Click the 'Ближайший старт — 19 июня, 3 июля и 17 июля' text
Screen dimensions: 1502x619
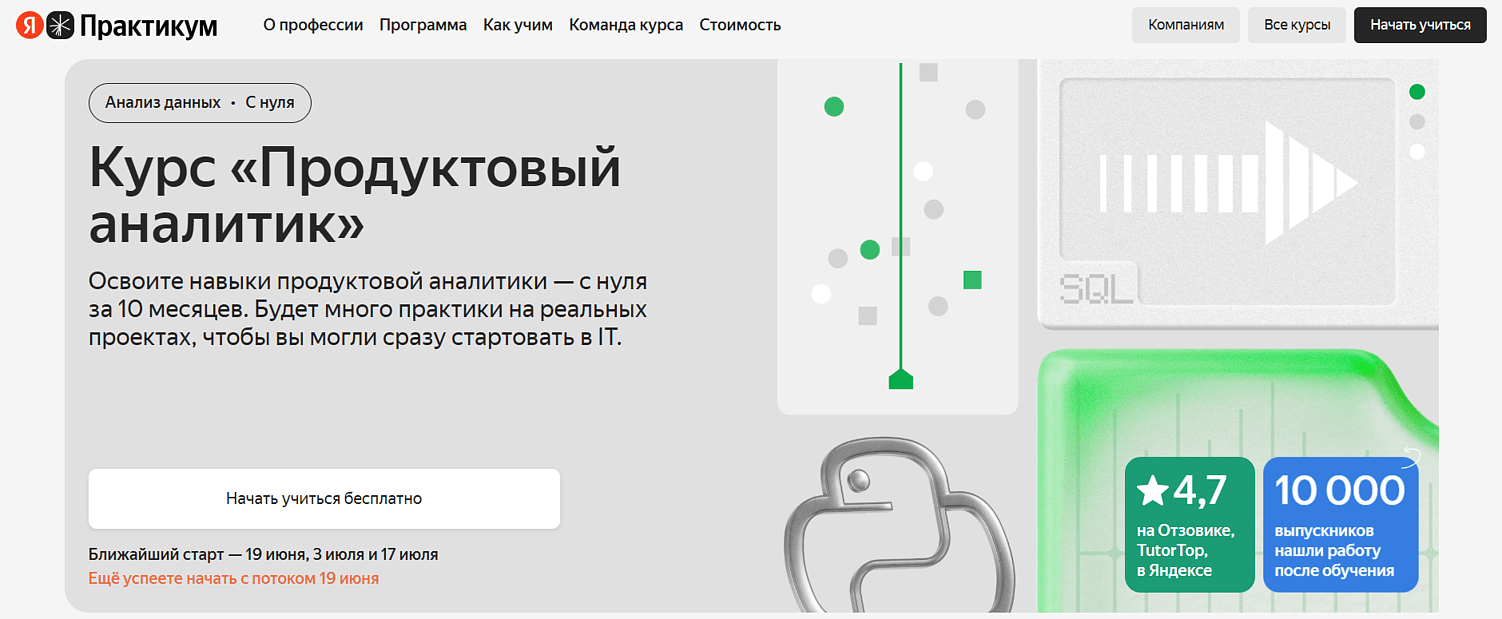pyautogui.click(x=263, y=554)
